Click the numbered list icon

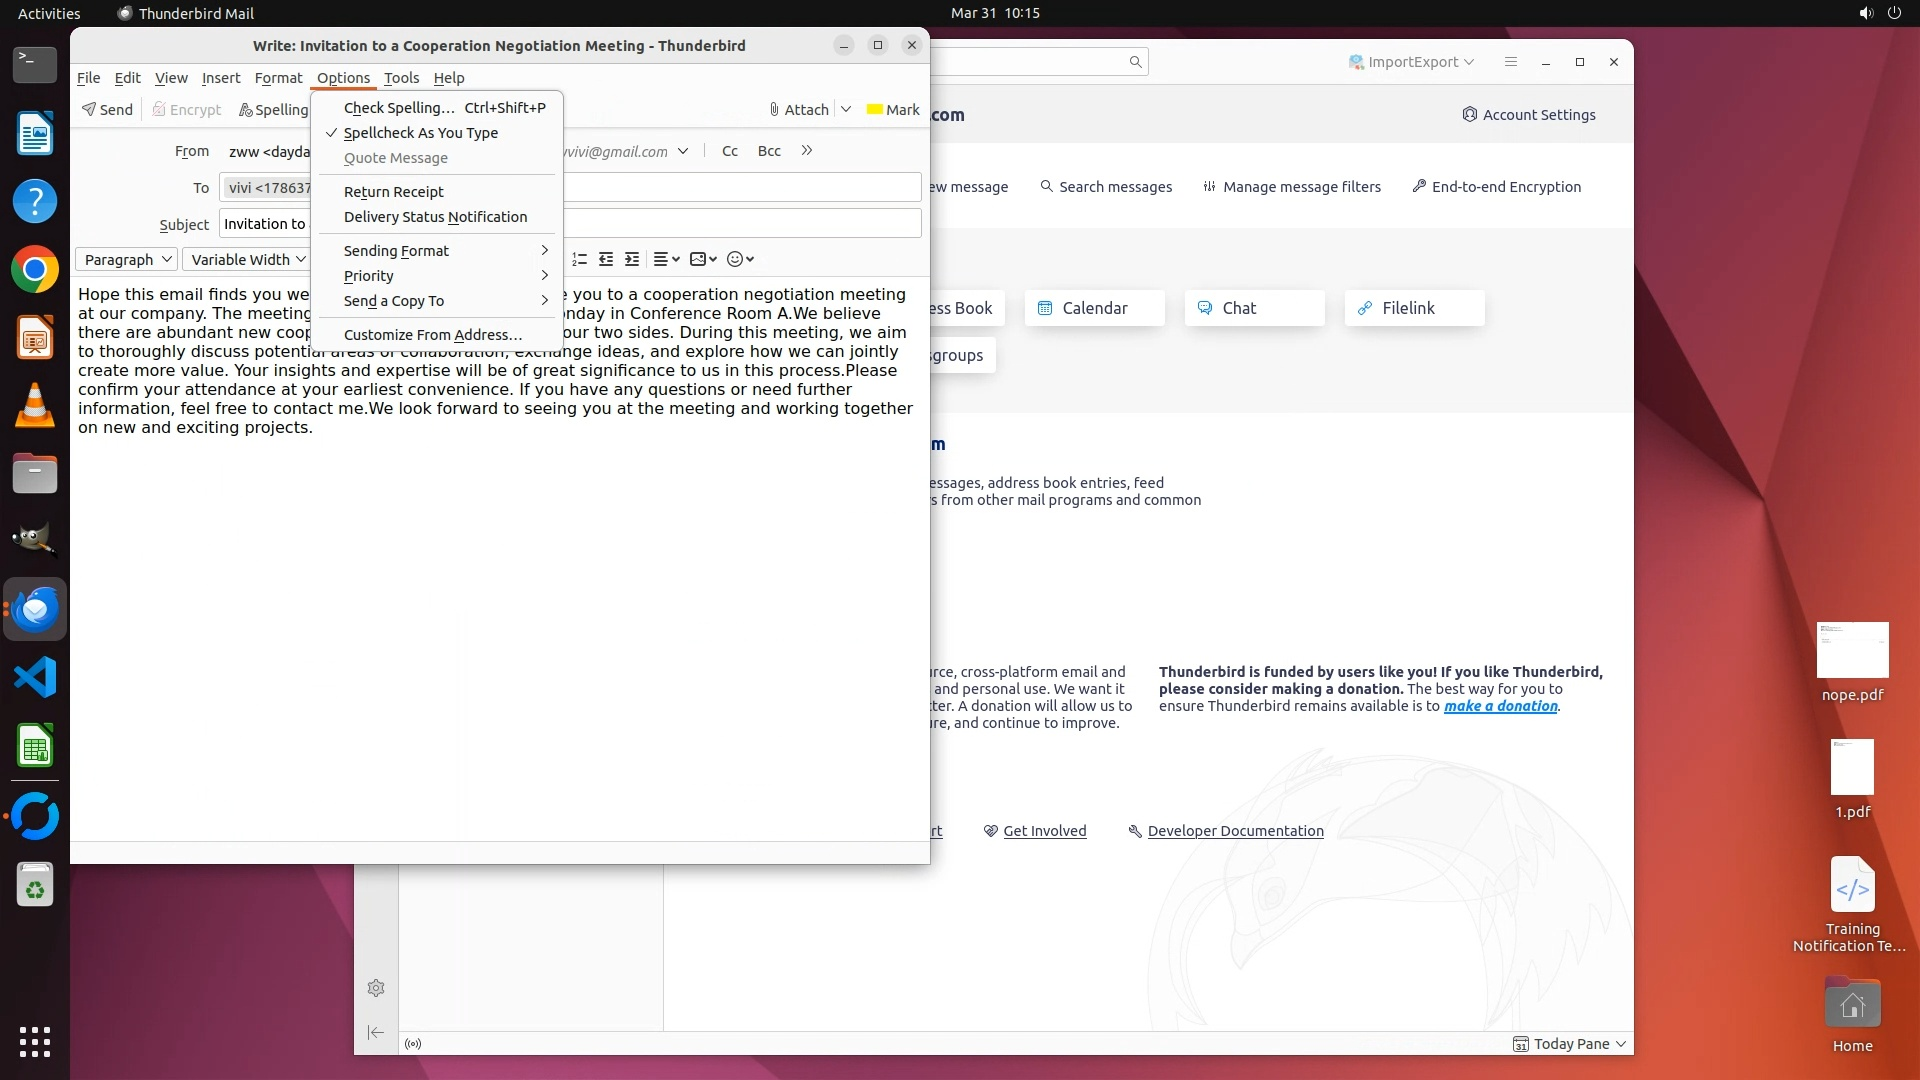[579, 259]
